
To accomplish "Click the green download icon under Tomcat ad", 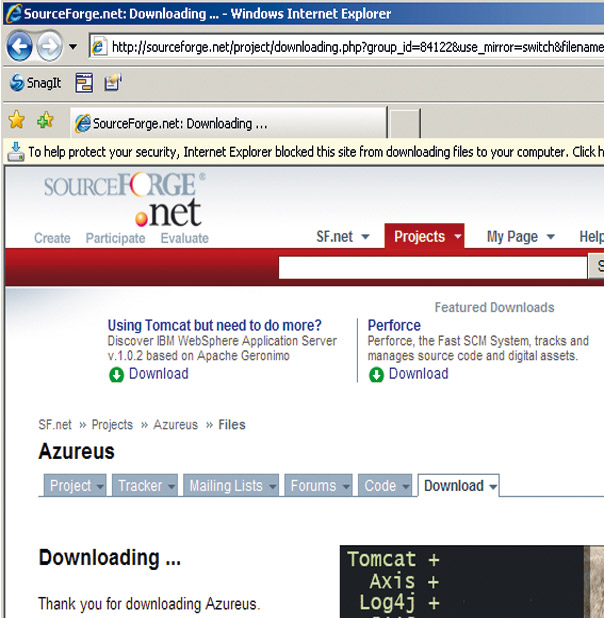I will pyautogui.click(x=117, y=375).
